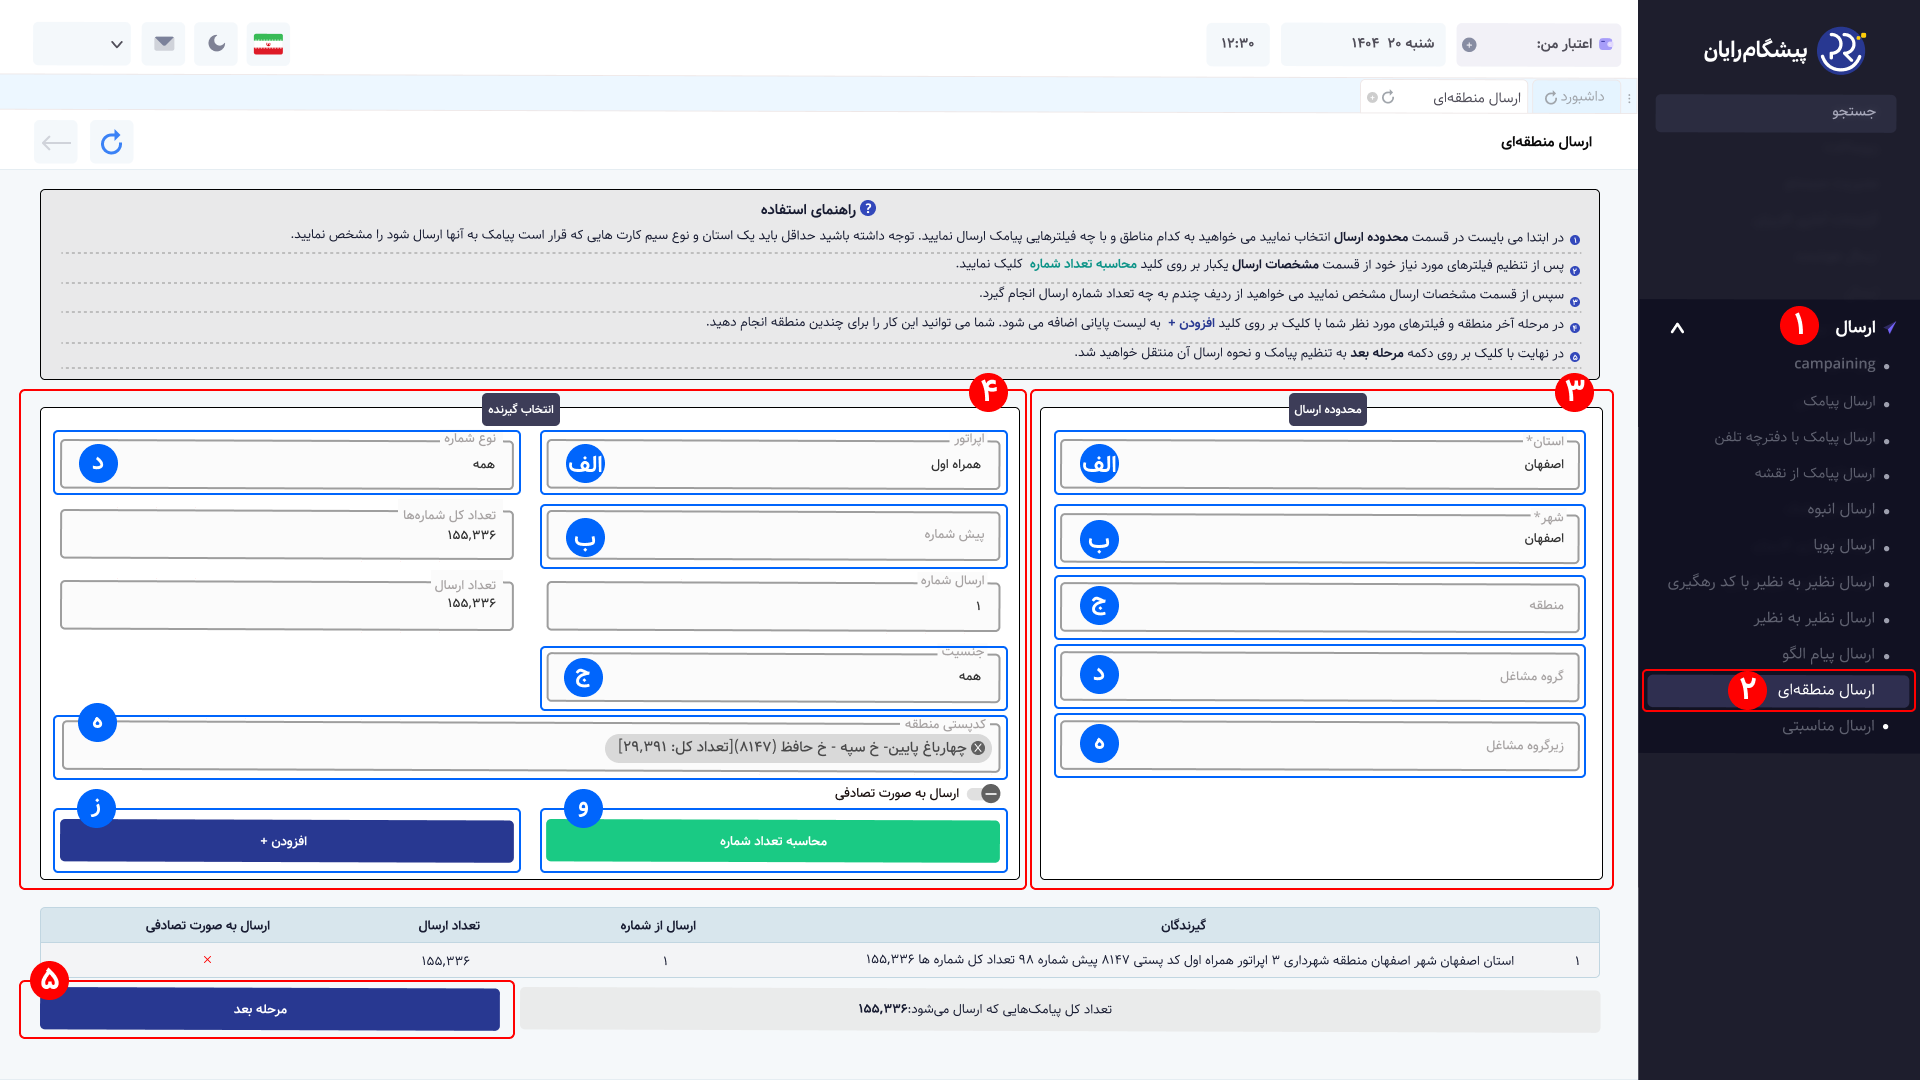
Task: Click the + افزودن link in the guide
Action: tap(1191, 323)
